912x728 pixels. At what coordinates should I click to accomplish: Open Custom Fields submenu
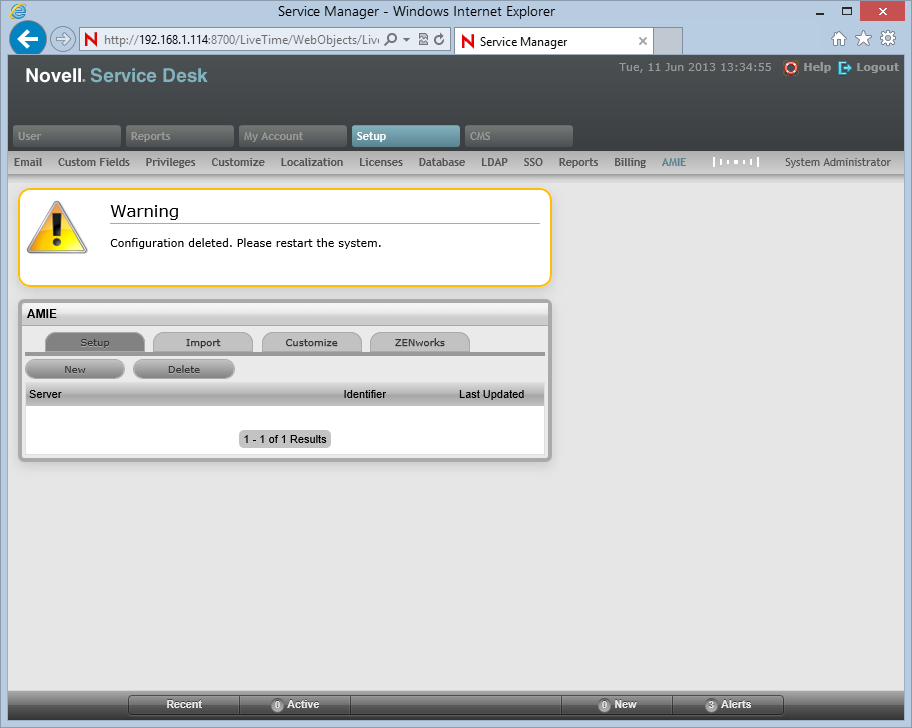[x=94, y=162]
